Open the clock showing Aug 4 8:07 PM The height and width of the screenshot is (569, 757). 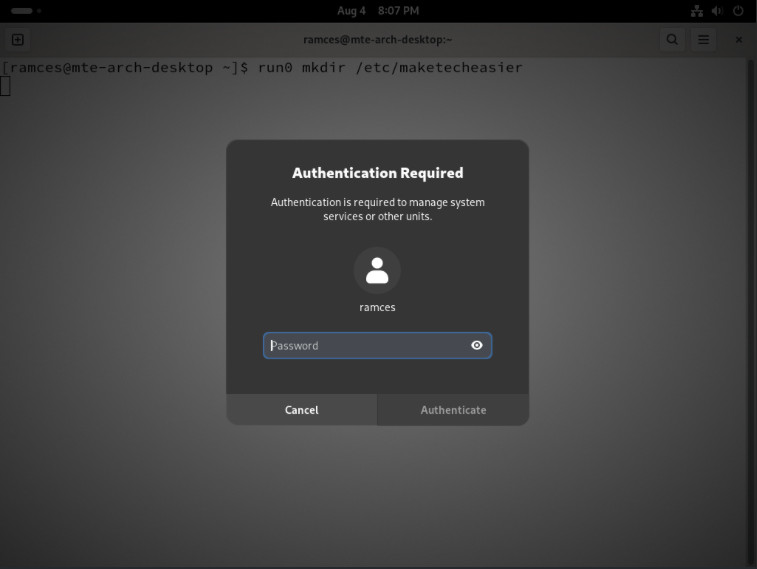pos(378,11)
